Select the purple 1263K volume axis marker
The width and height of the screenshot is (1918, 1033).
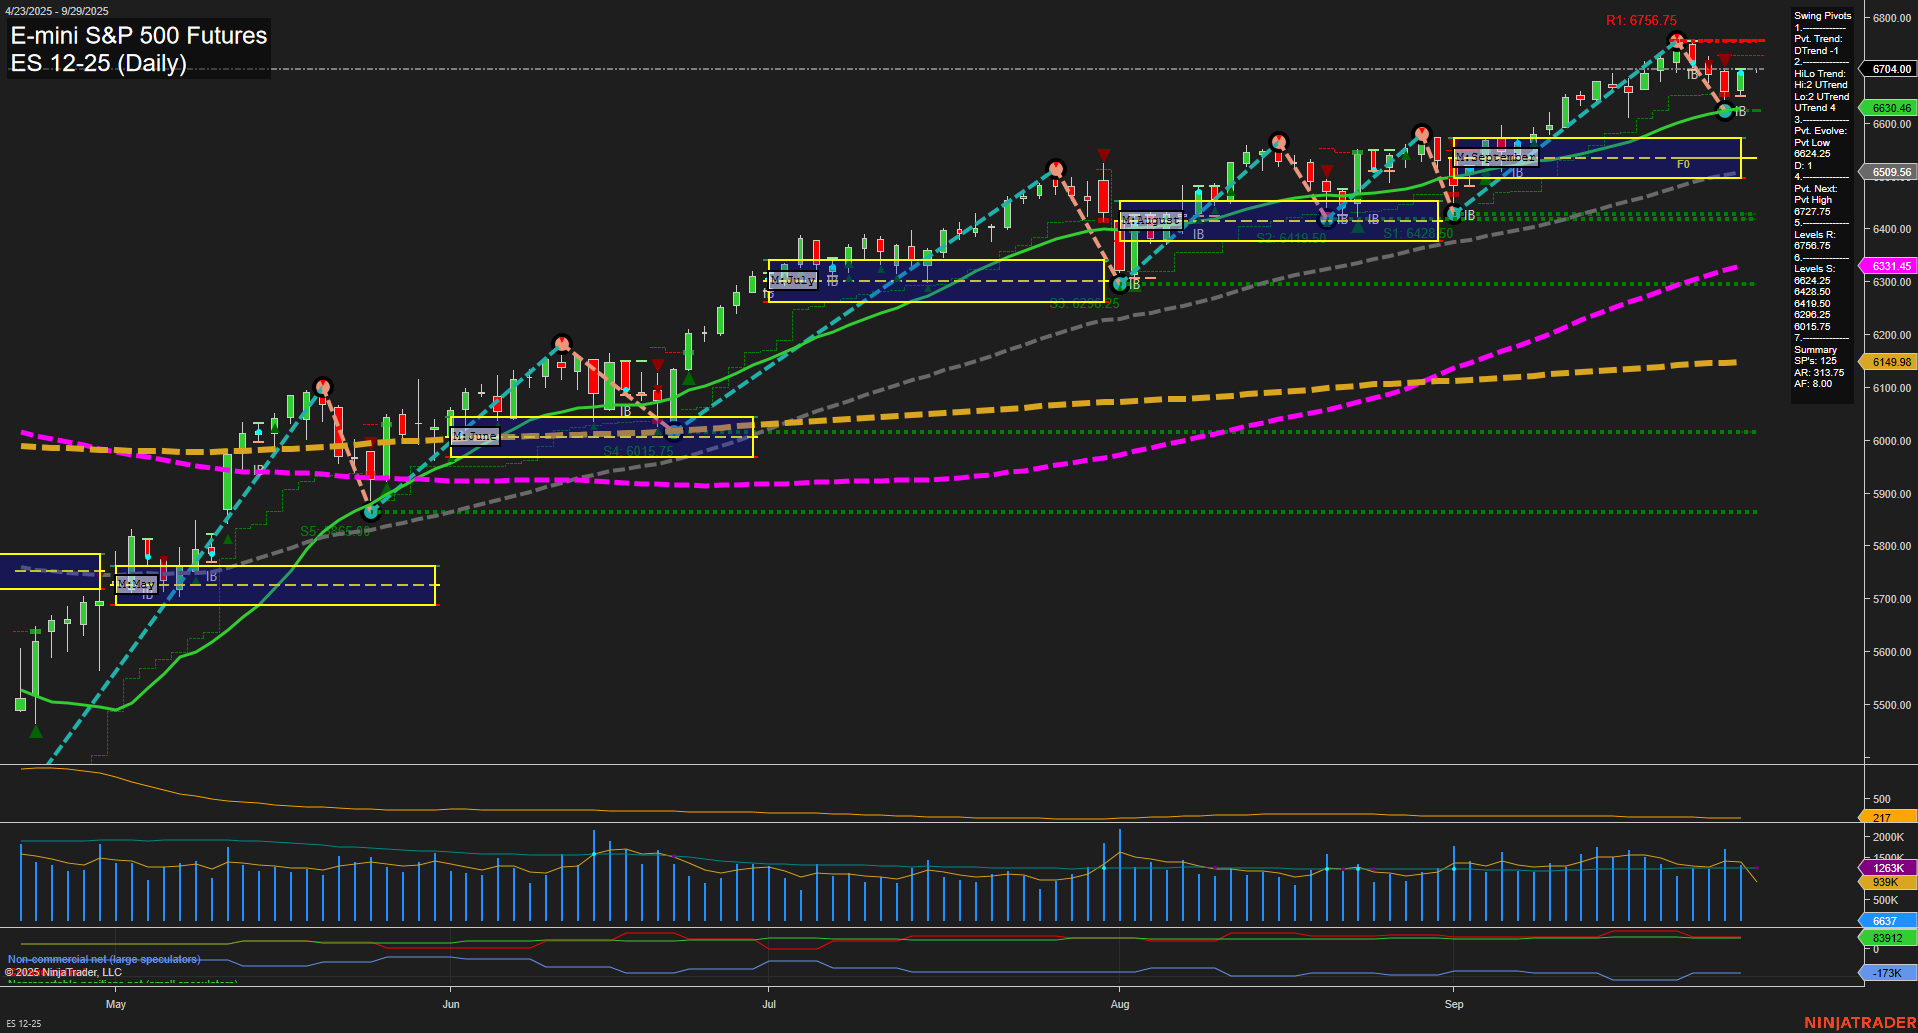click(x=1890, y=869)
